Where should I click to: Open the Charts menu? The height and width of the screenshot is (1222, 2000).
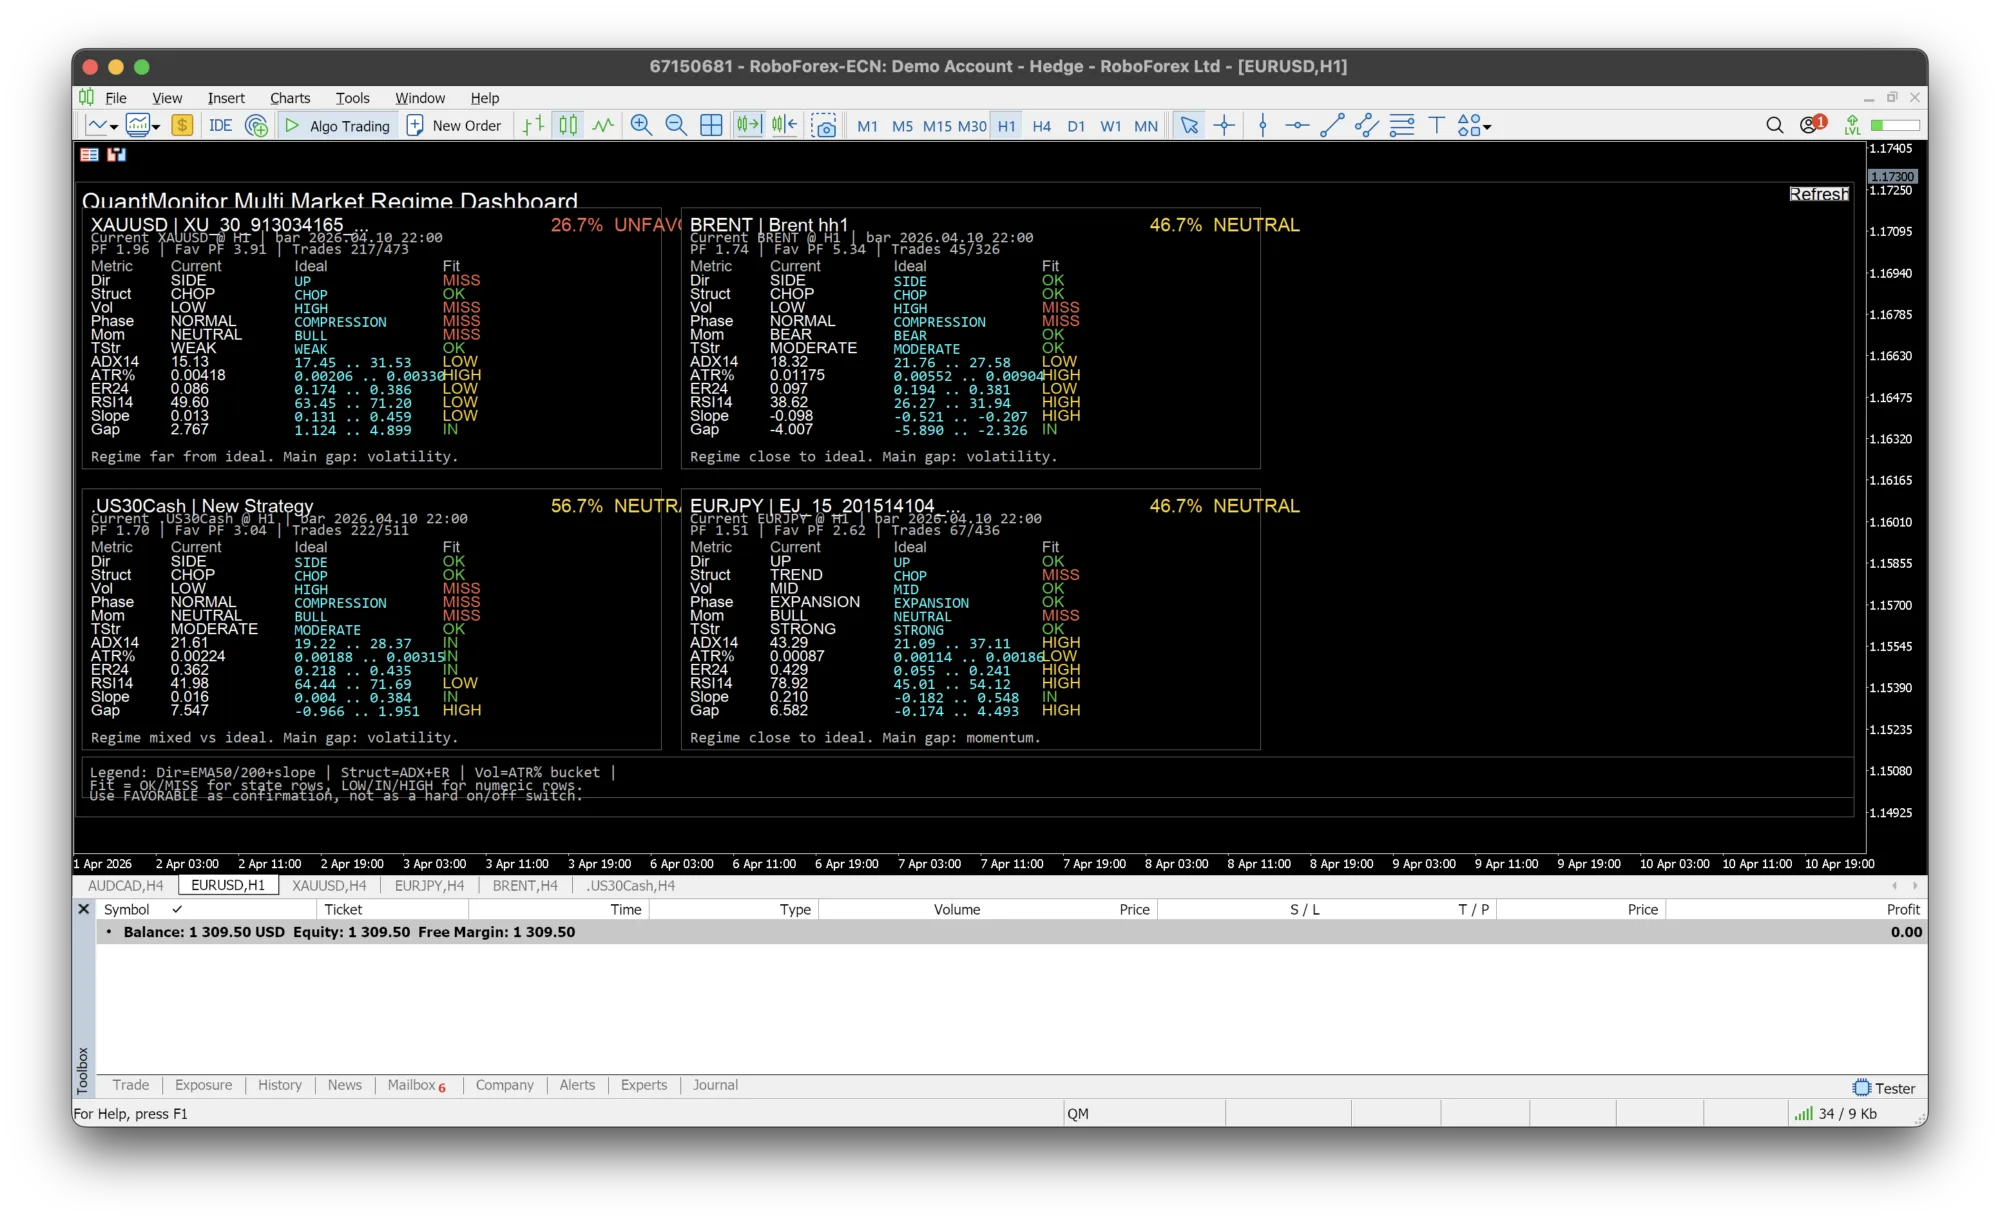[x=289, y=98]
